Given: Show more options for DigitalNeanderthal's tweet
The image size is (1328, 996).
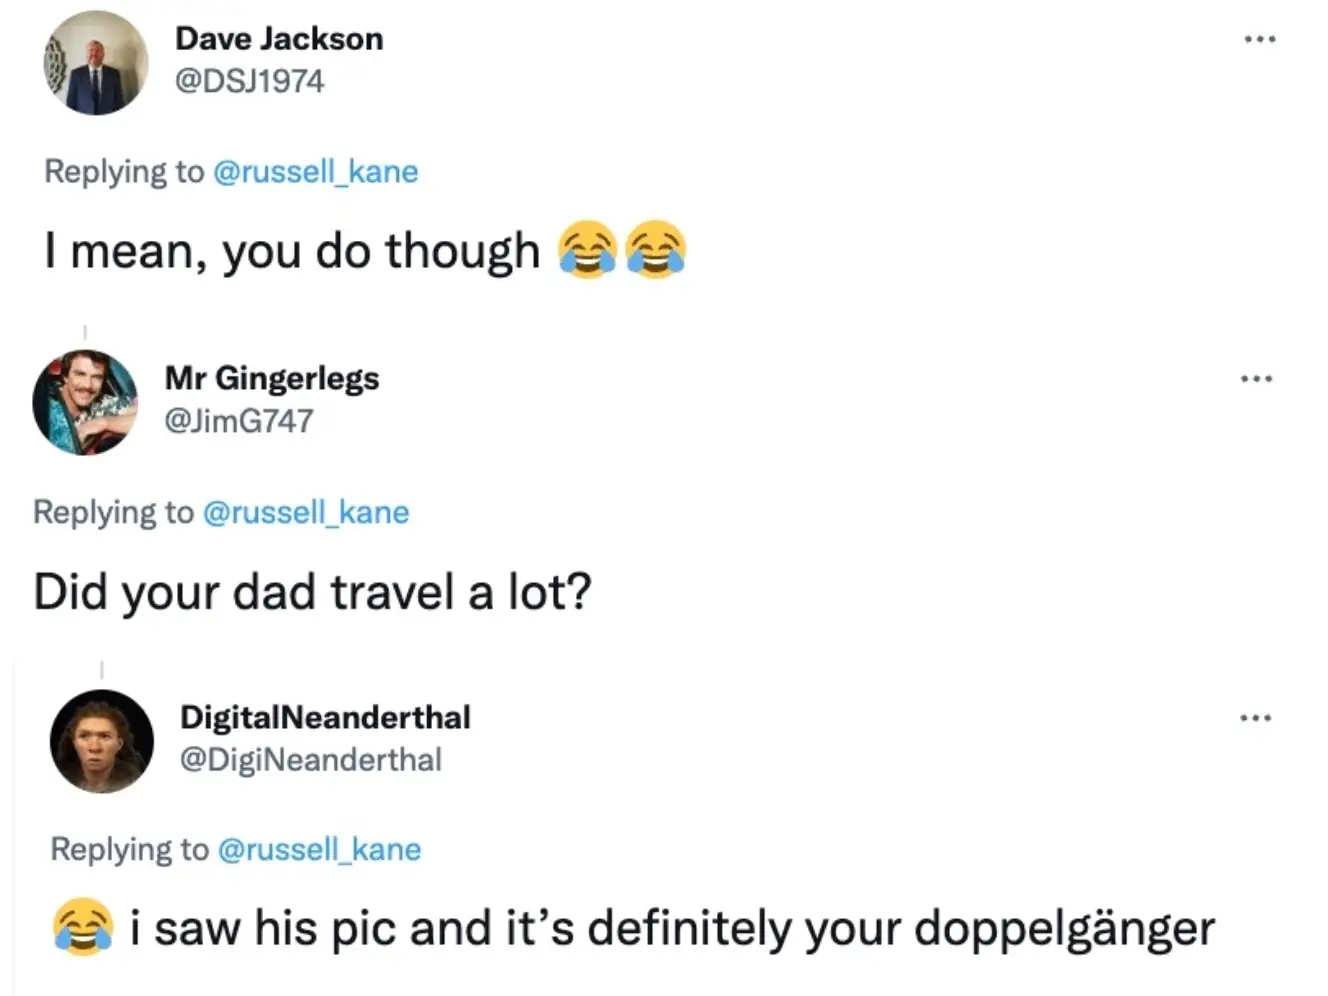Looking at the screenshot, I should tap(1256, 718).
